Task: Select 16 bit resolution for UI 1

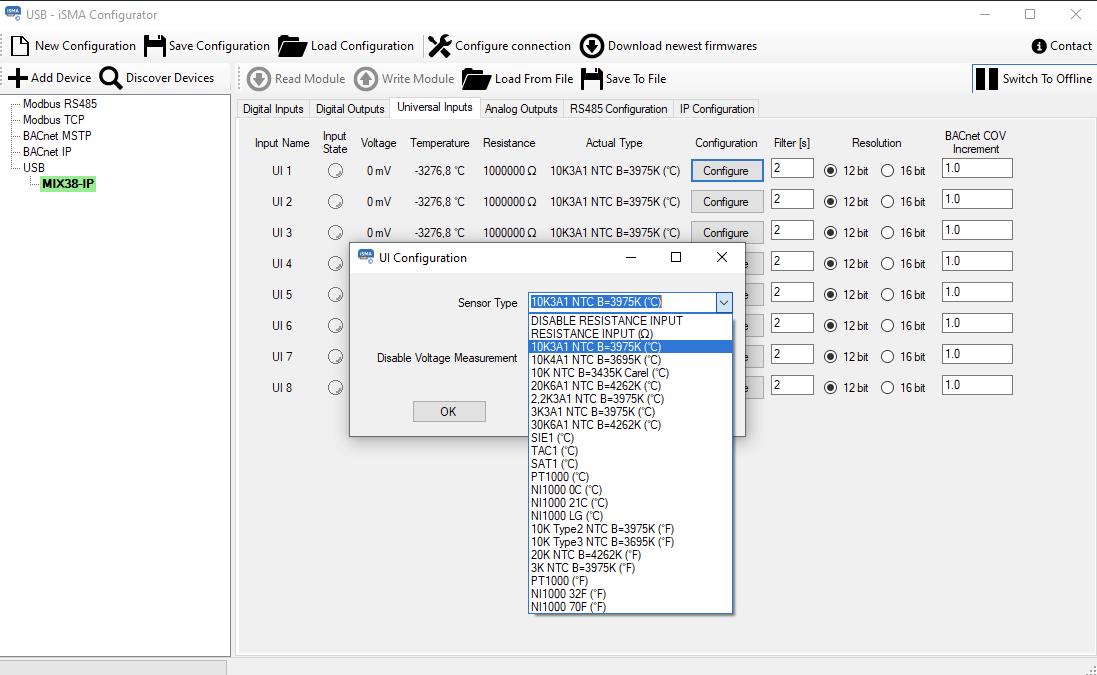Action: (887, 171)
